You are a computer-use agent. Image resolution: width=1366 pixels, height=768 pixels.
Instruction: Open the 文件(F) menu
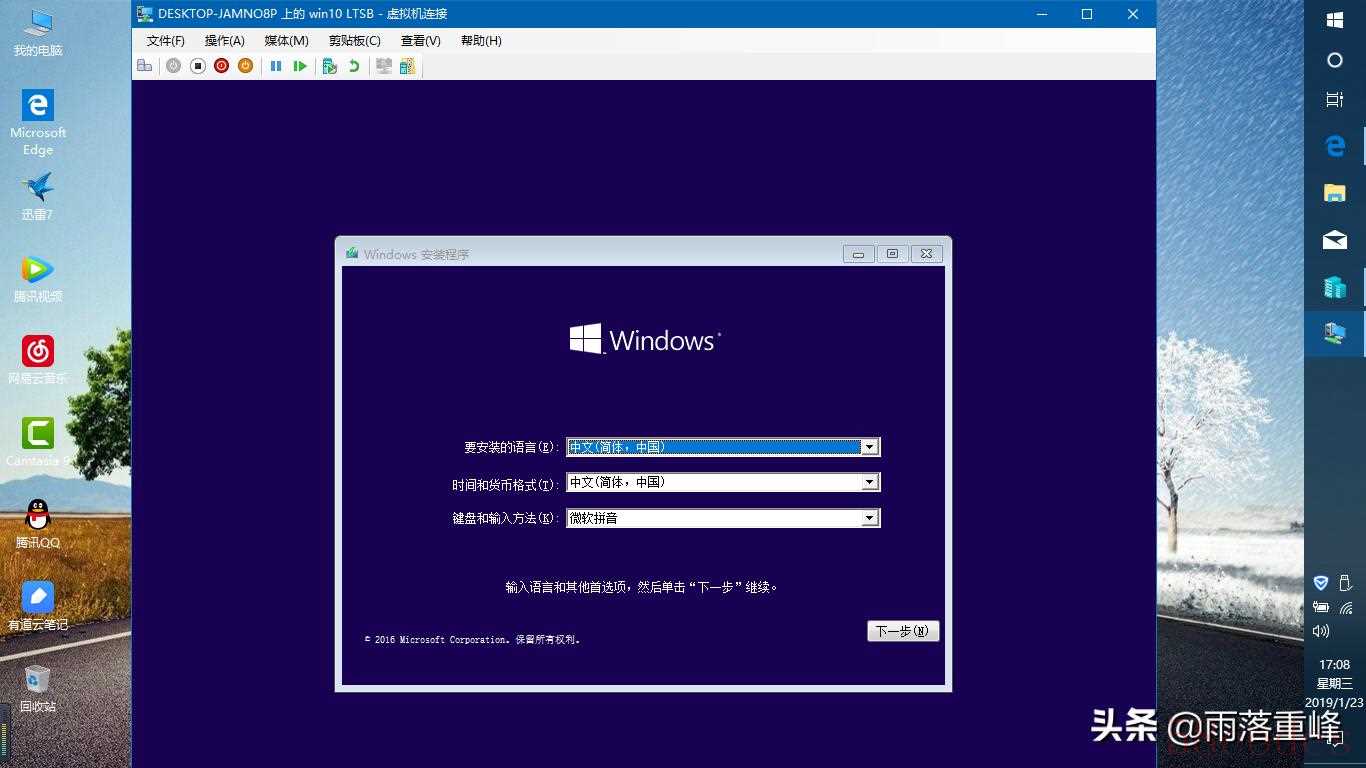click(165, 41)
